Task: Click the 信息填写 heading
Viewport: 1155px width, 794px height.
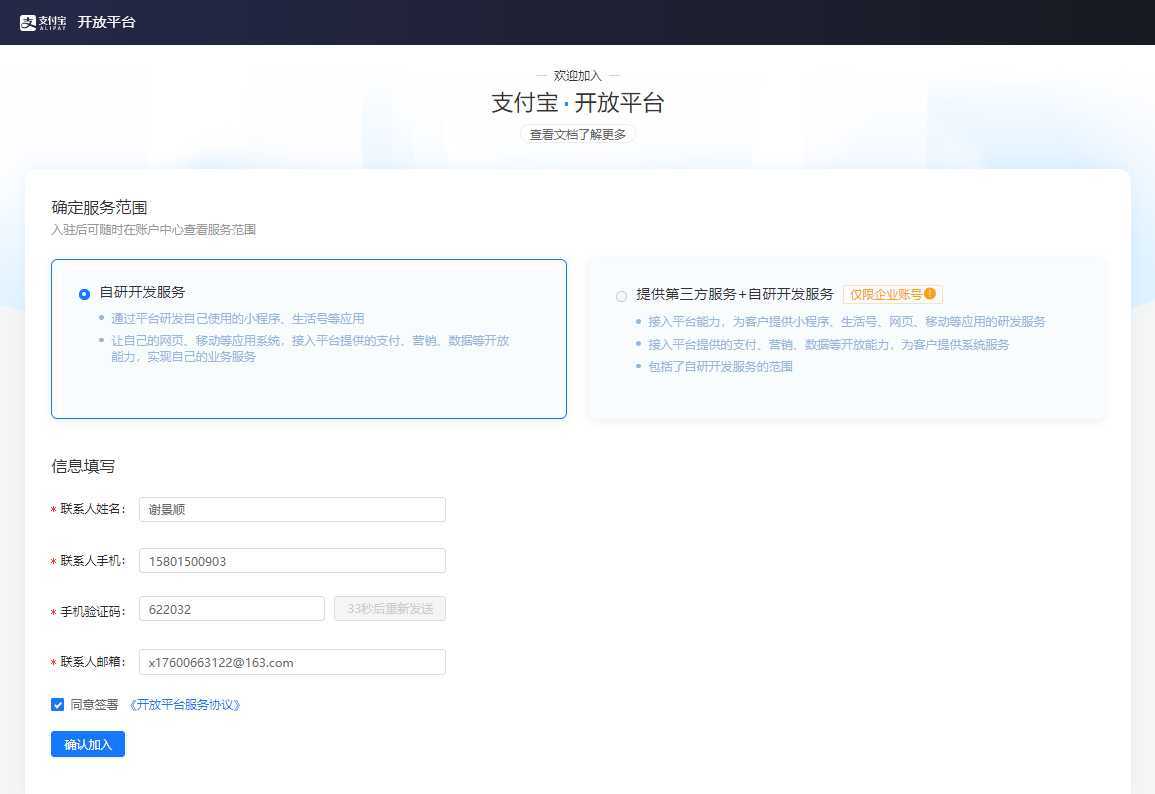Action: (83, 466)
